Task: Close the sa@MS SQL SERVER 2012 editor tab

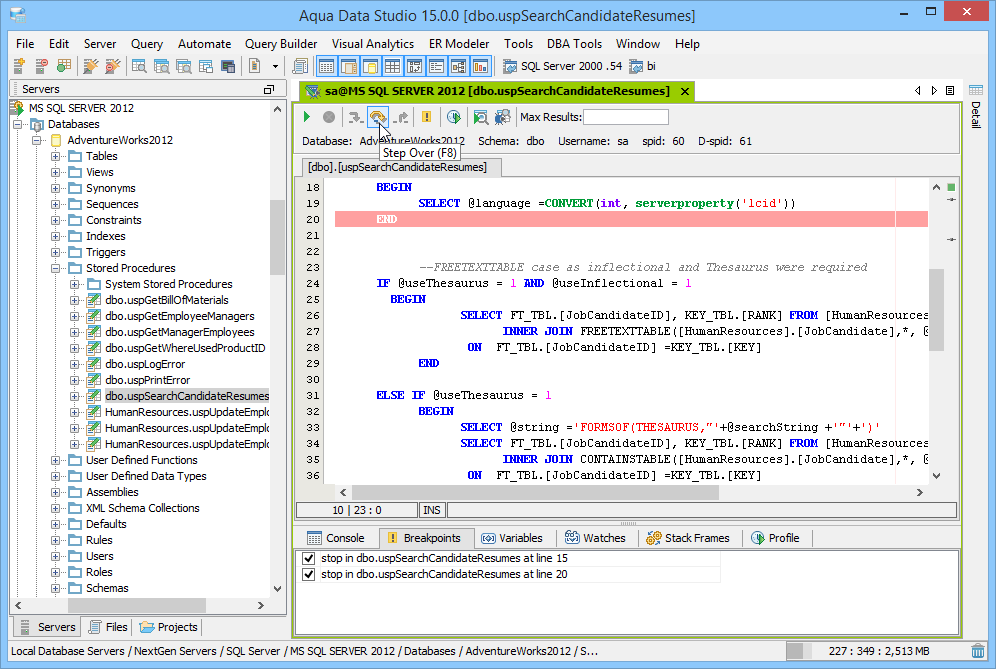Action: [685, 91]
